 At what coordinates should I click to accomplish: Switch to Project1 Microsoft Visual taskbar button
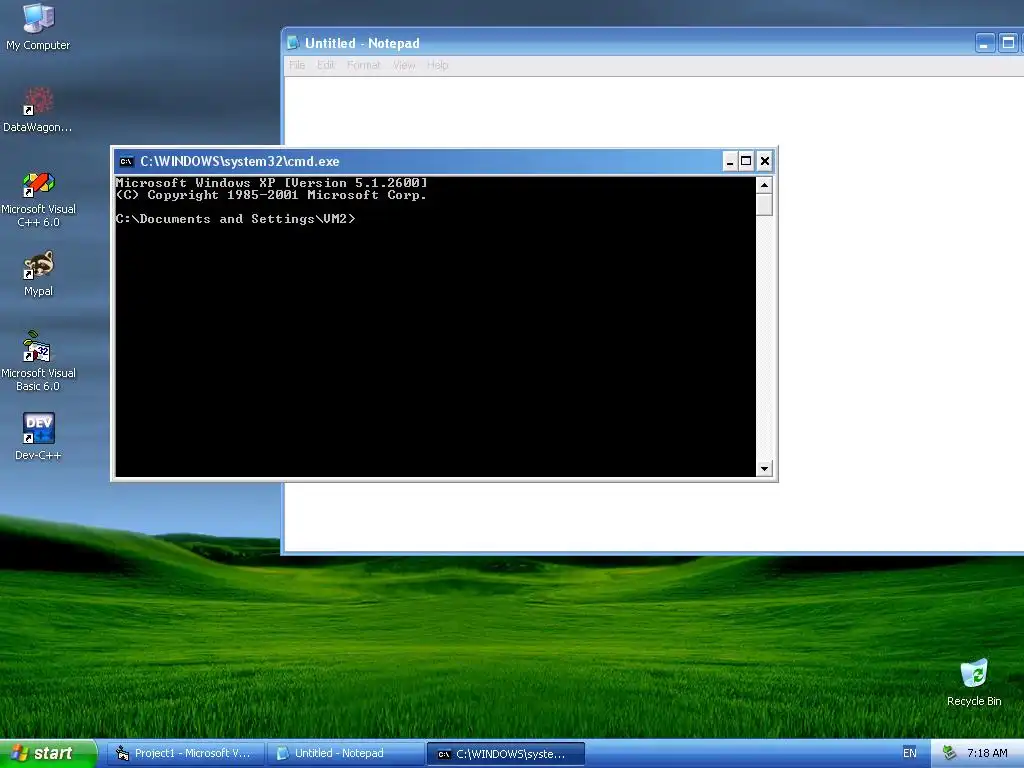click(x=184, y=753)
